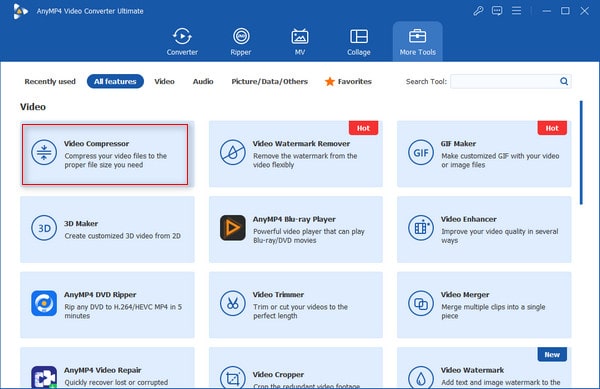Click the Video Watermark droplet icon
Screen dimensions: 600x389
(421, 378)
